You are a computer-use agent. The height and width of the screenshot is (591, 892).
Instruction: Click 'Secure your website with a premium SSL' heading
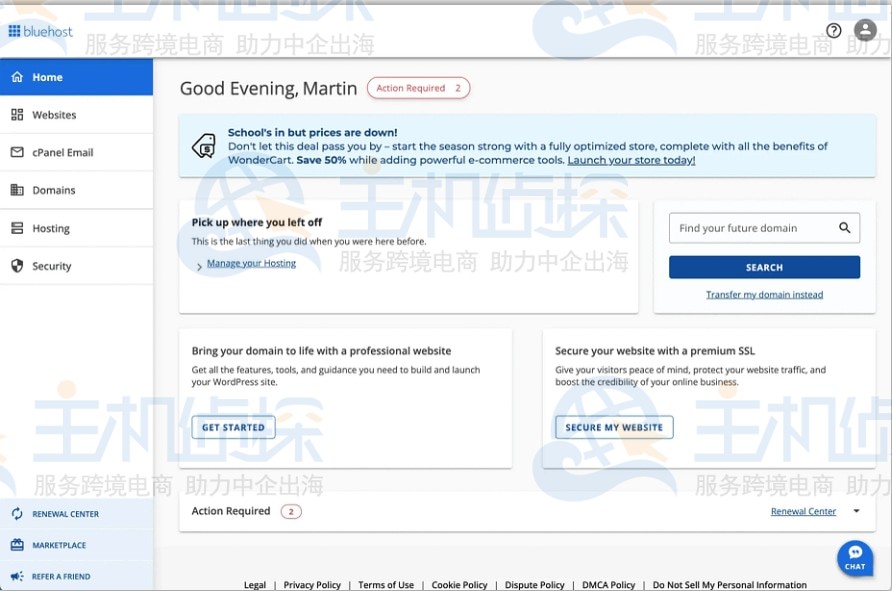click(655, 351)
